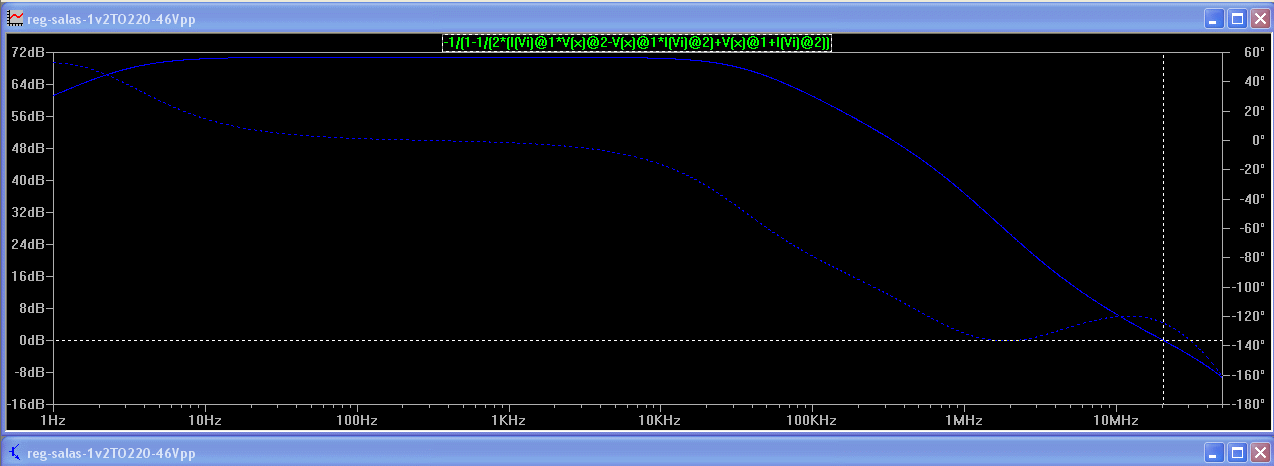Image resolution: width=1274 pixels, height=466 pixels.
Task: Maximize the lower schematic window
Action: click(x=1237, y=453)
